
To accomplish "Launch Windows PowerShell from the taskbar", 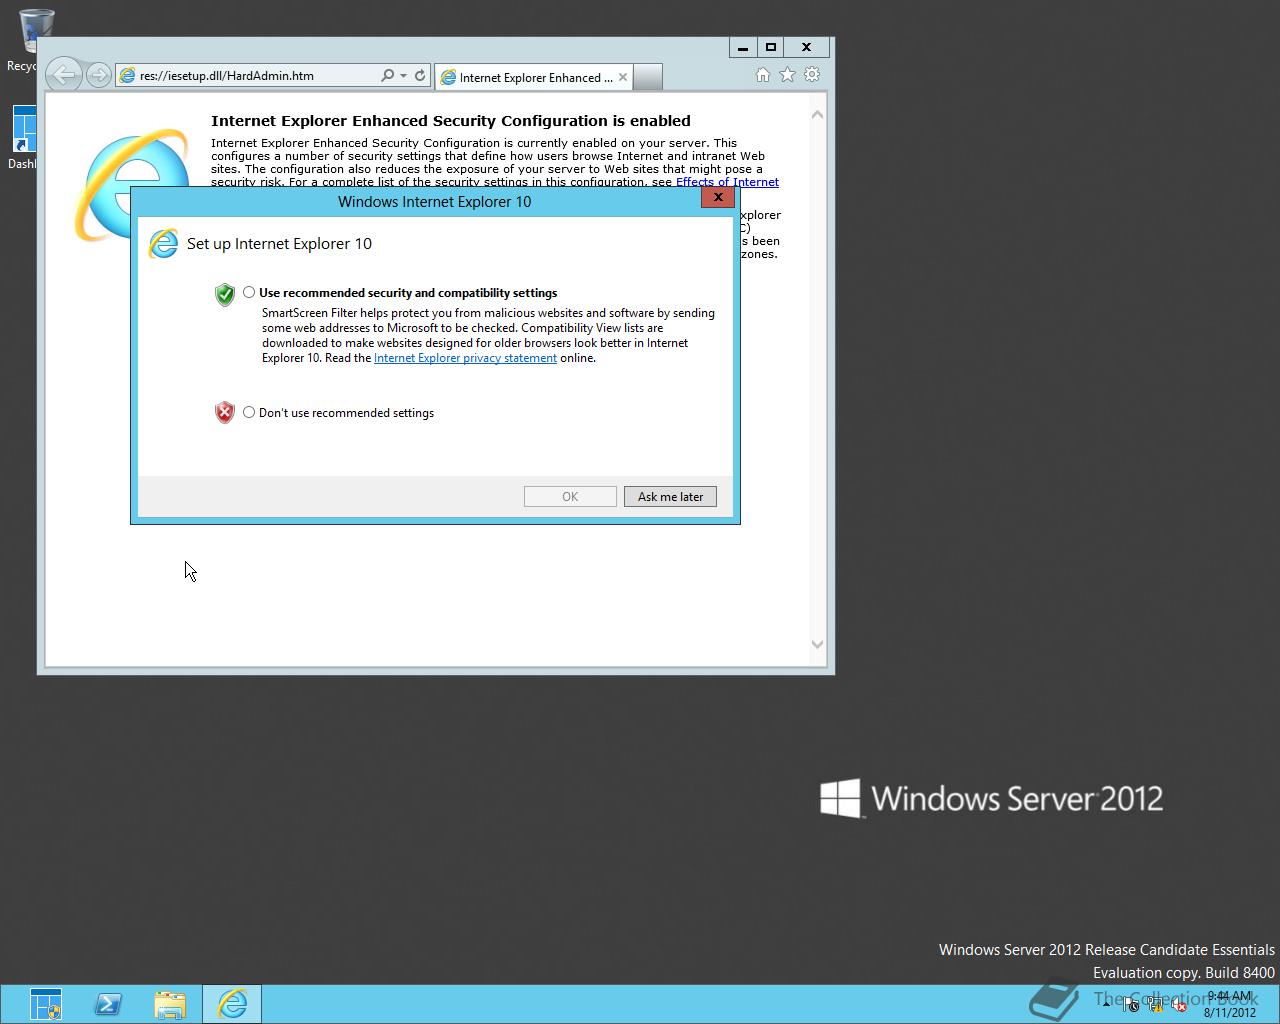I will (108, 1004).
